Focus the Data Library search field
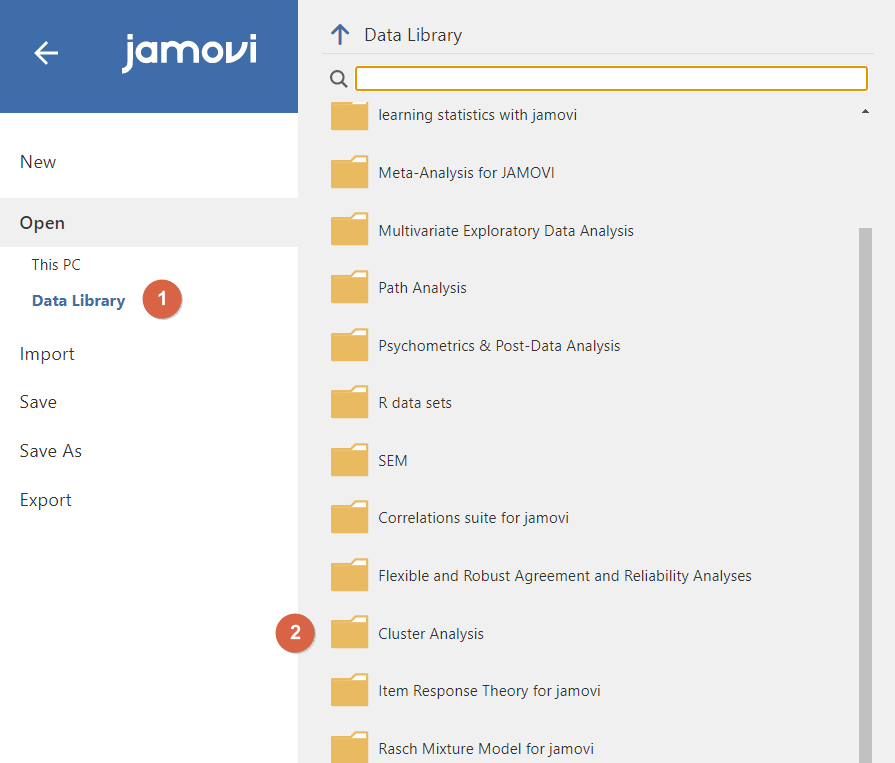The image size is (895, 763). 611,78
